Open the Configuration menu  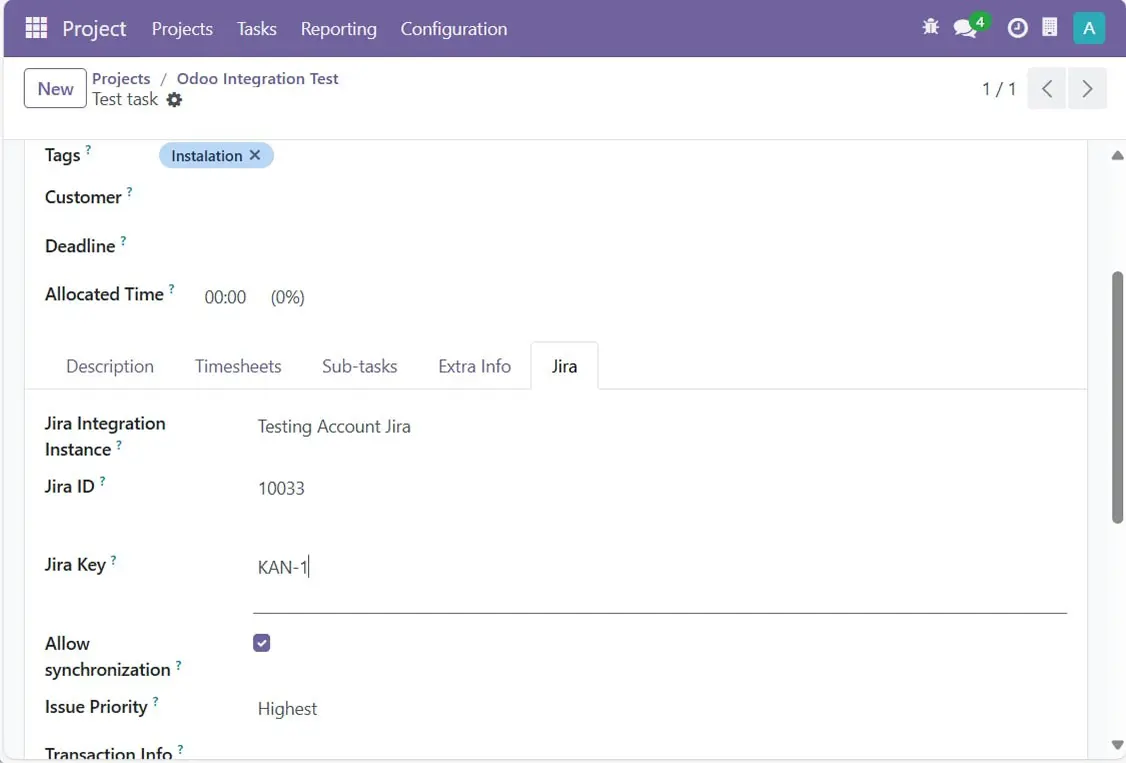click(x=453, y=29)
